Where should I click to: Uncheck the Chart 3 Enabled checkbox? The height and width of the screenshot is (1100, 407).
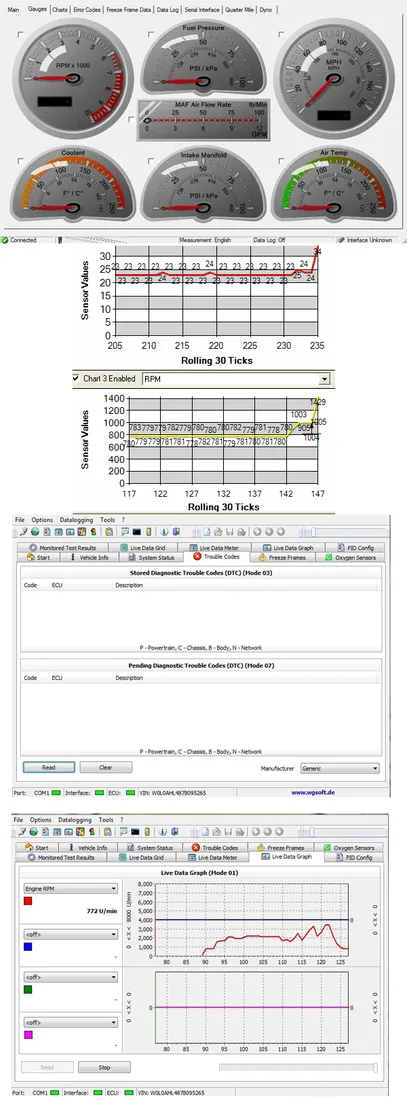[76, 378]
